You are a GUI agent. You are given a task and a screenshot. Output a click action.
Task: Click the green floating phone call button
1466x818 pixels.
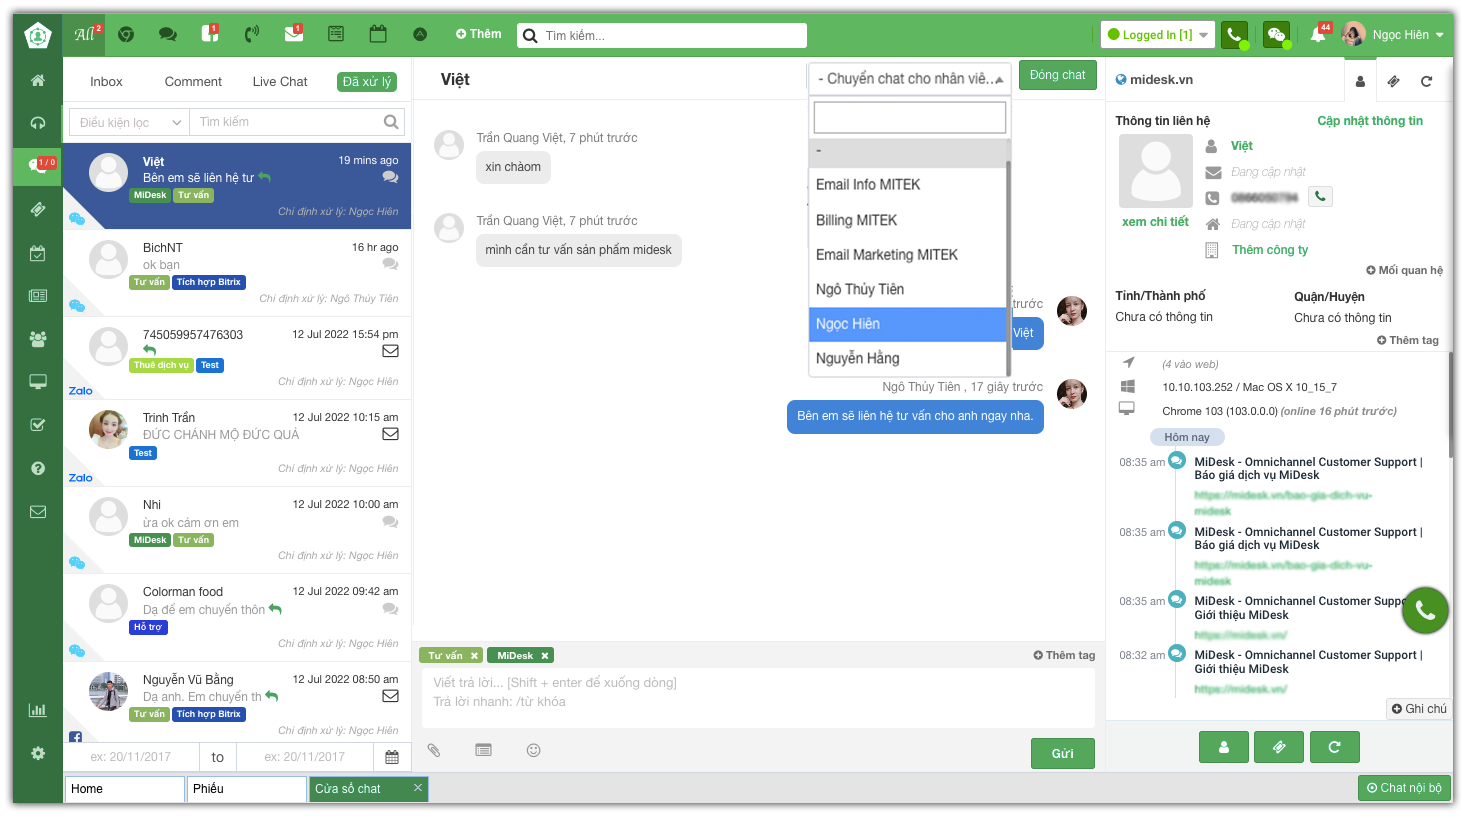1425,610
